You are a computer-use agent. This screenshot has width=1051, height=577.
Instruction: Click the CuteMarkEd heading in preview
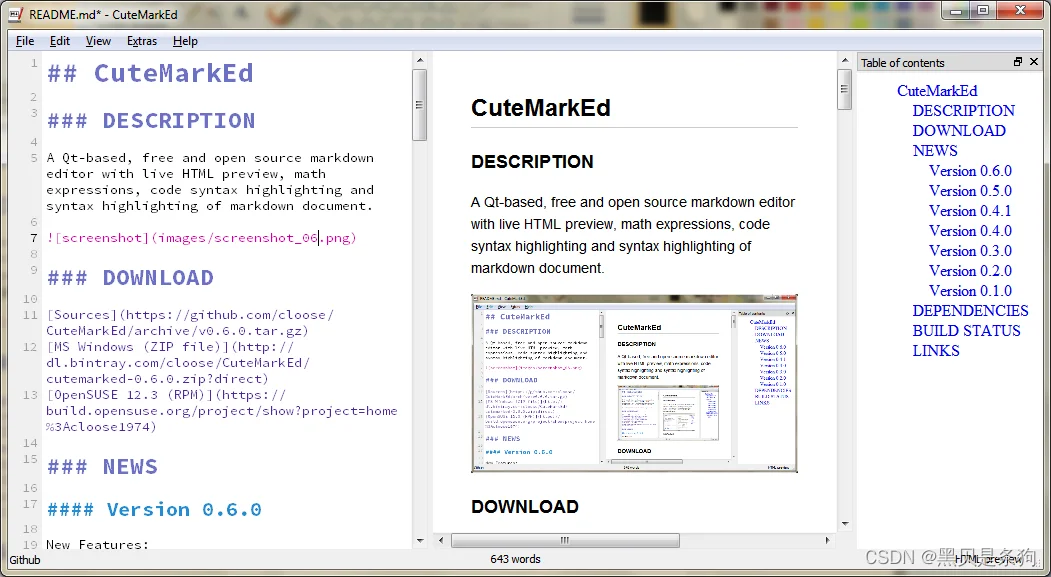pyautogui.click(x=540, y=108)
